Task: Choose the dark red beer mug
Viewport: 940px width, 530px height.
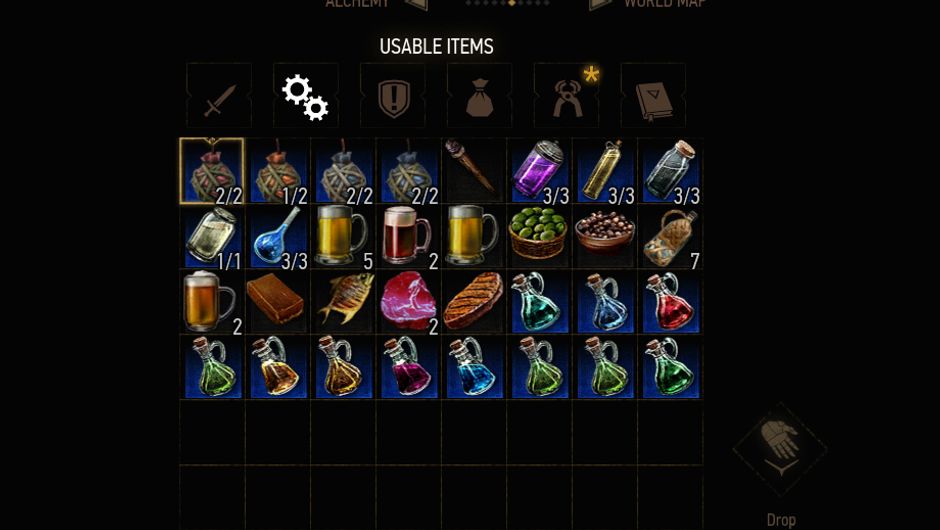Action: tap(409, 237)
